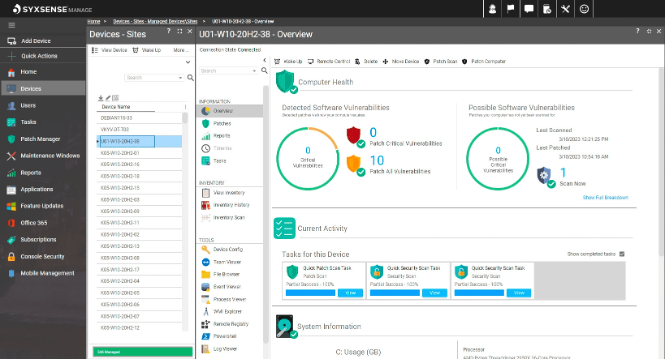
Task: Click the flag icon in top bar
Action: (x=511, y=9)
